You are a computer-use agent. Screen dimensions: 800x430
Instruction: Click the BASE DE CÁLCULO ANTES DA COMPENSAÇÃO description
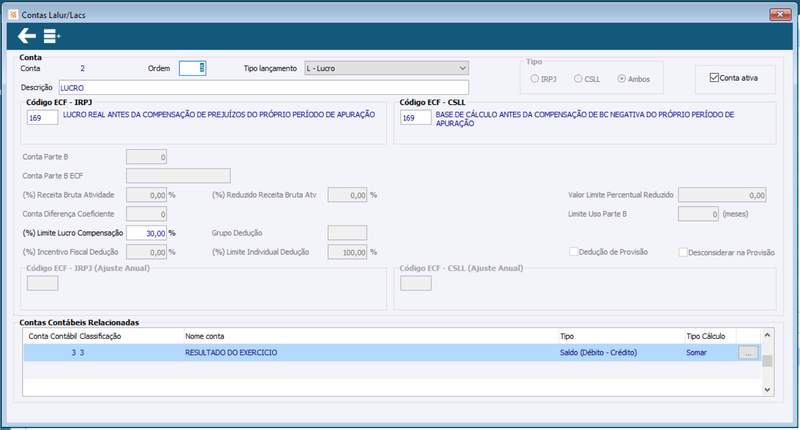pos(585,119)
